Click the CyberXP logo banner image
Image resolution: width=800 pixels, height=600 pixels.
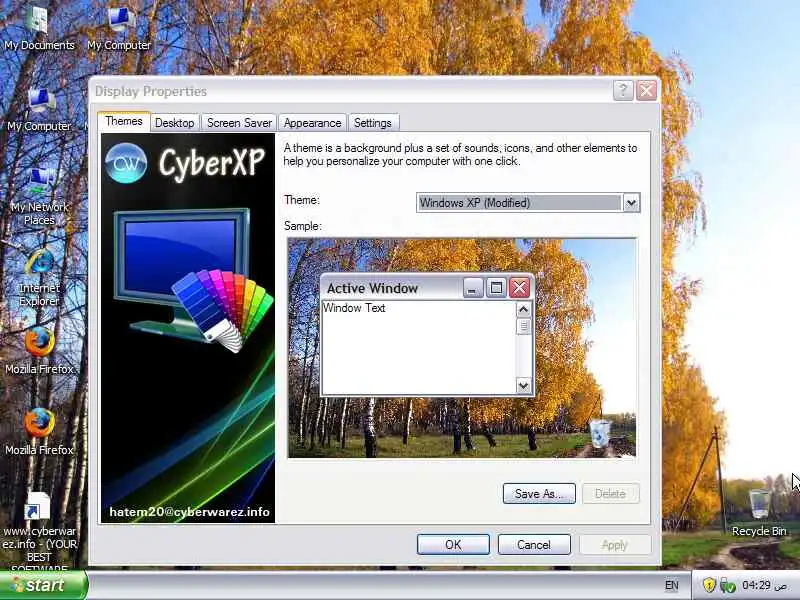(x=188, y=328)
